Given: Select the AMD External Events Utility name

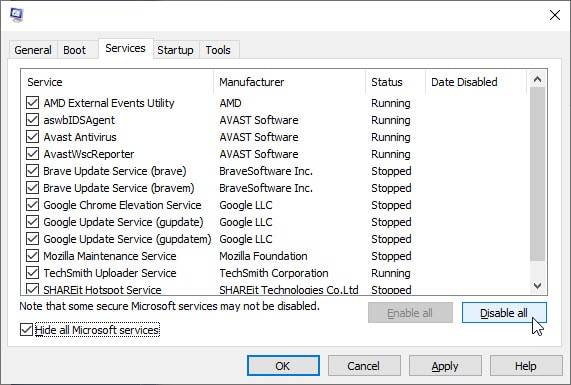Looking at the screenshot, I should tap(109, 103).
